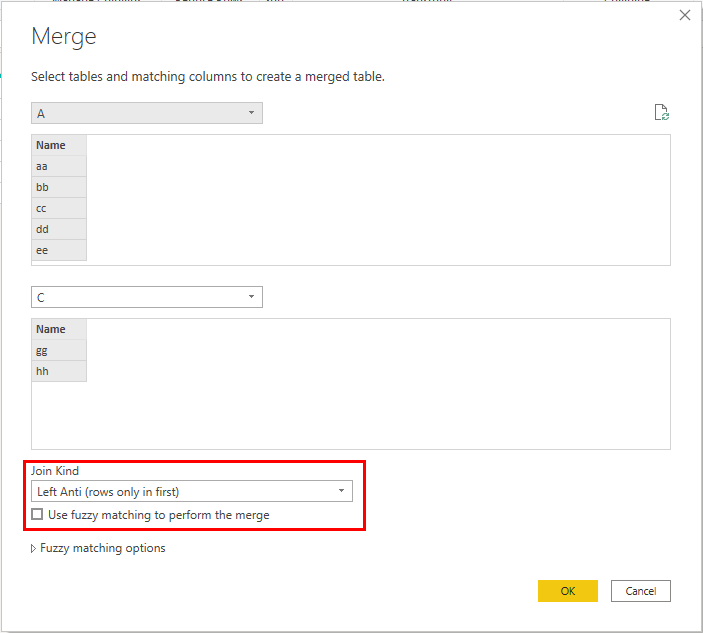Open the second table dropdown showing C
703x633 pixels.
(x=147, y=297)
